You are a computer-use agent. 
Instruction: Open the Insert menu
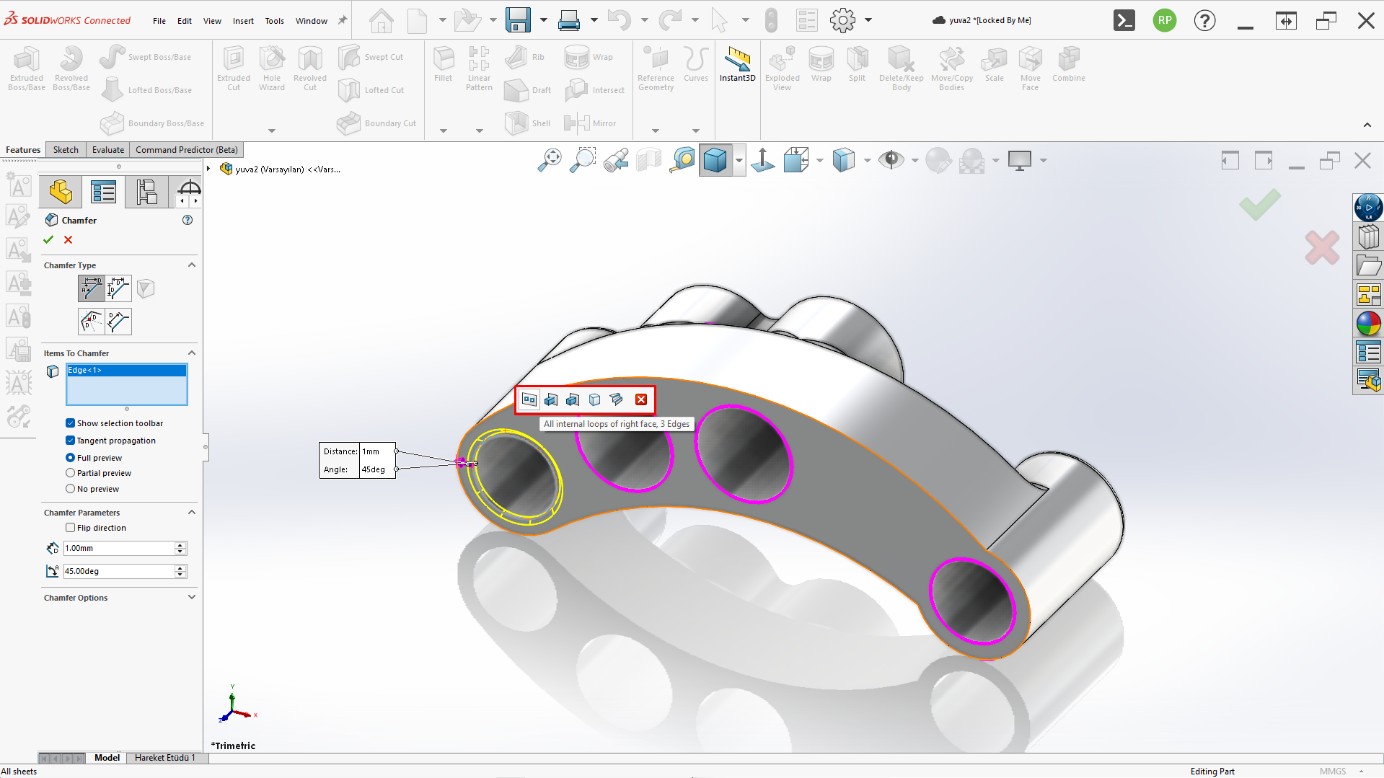tap(243, 21)
